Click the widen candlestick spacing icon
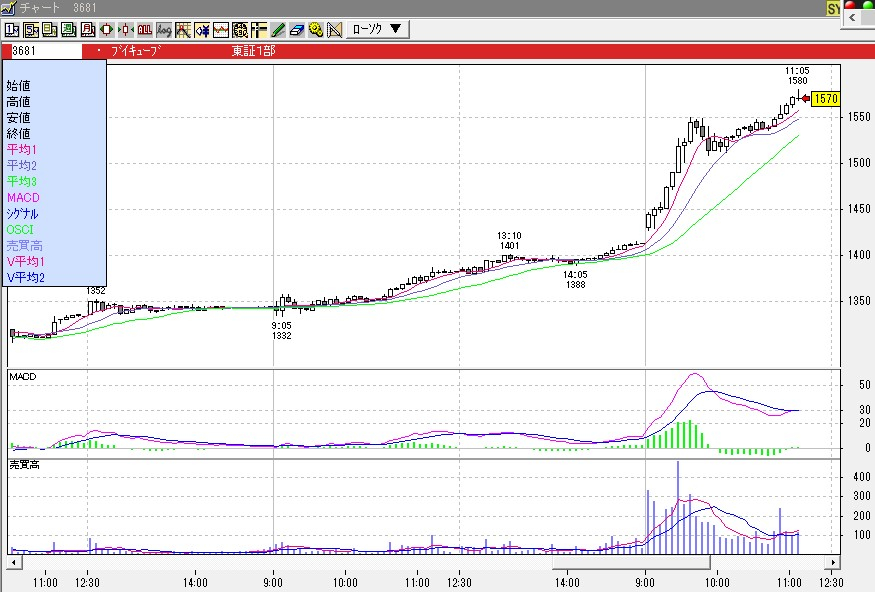Viewport: 875px width, 592px height. tap(107, 29)
